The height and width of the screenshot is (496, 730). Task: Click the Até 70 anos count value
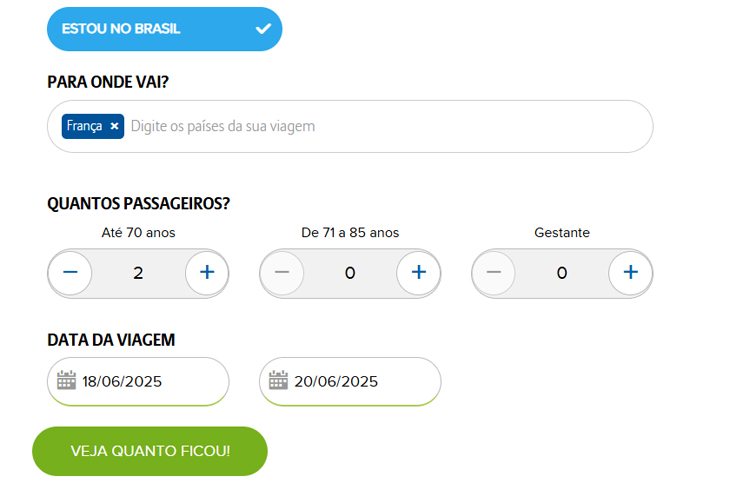(x=138, y=273)
